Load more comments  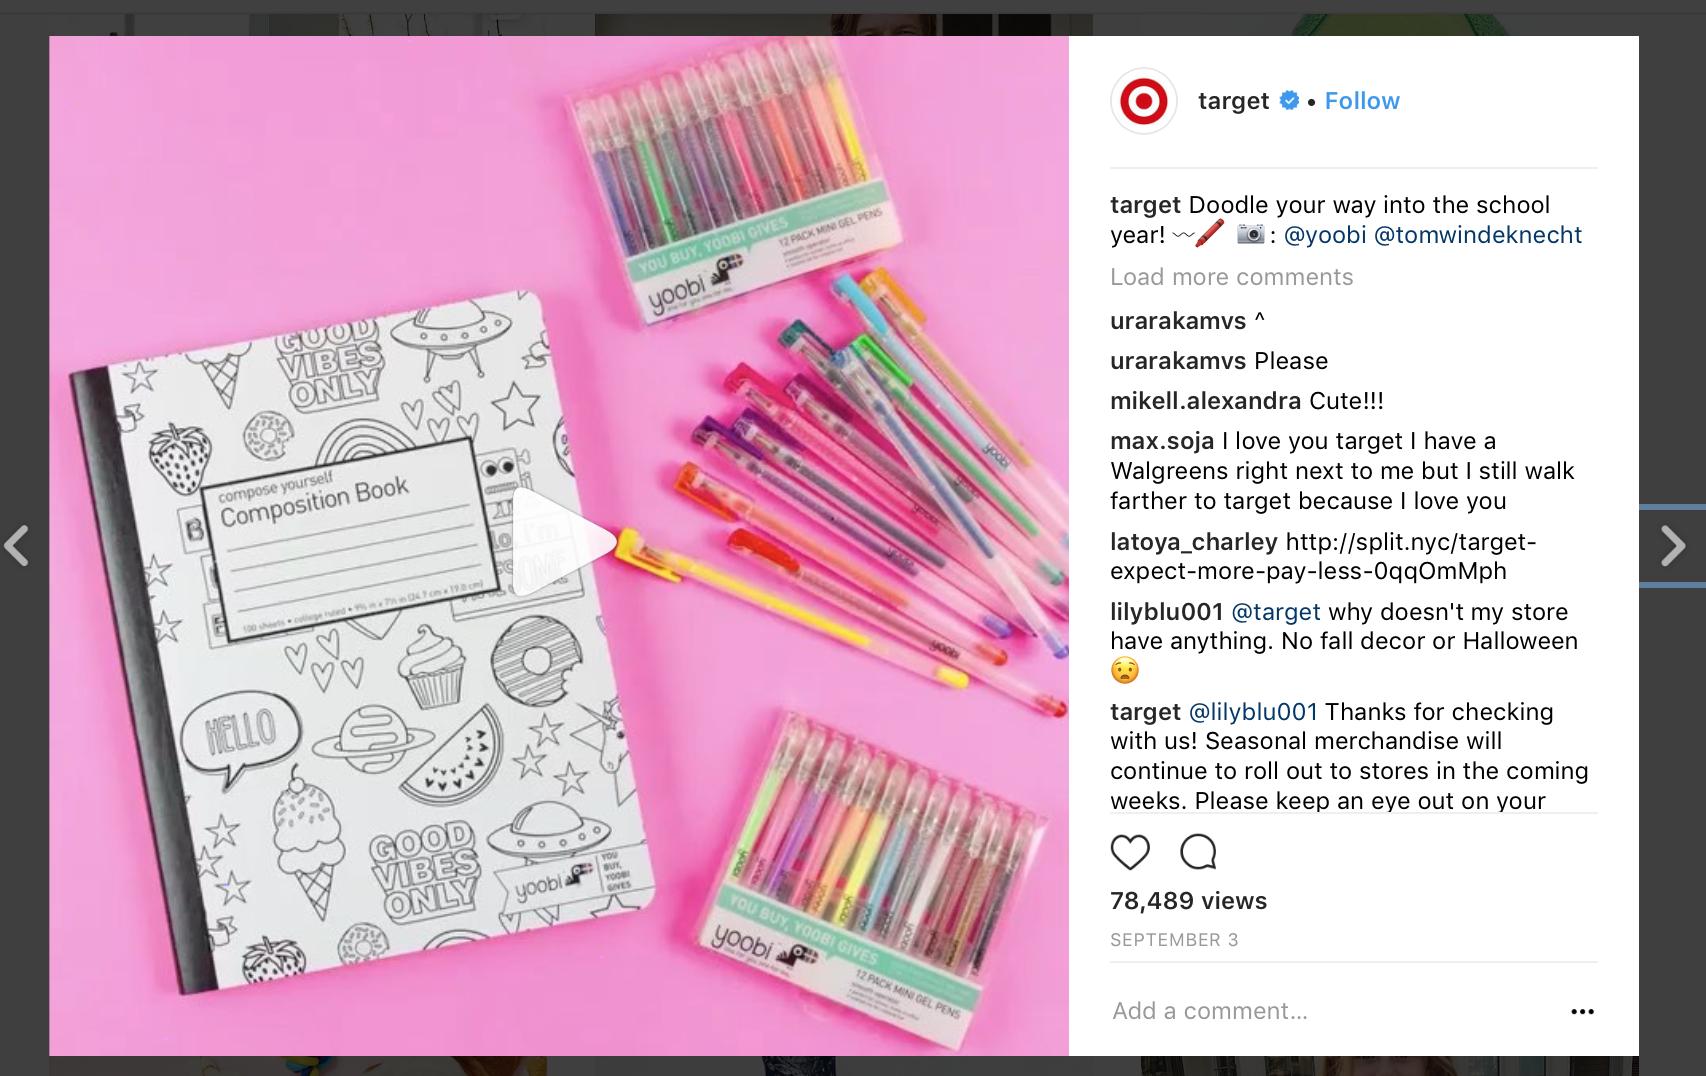point(1231,277)
